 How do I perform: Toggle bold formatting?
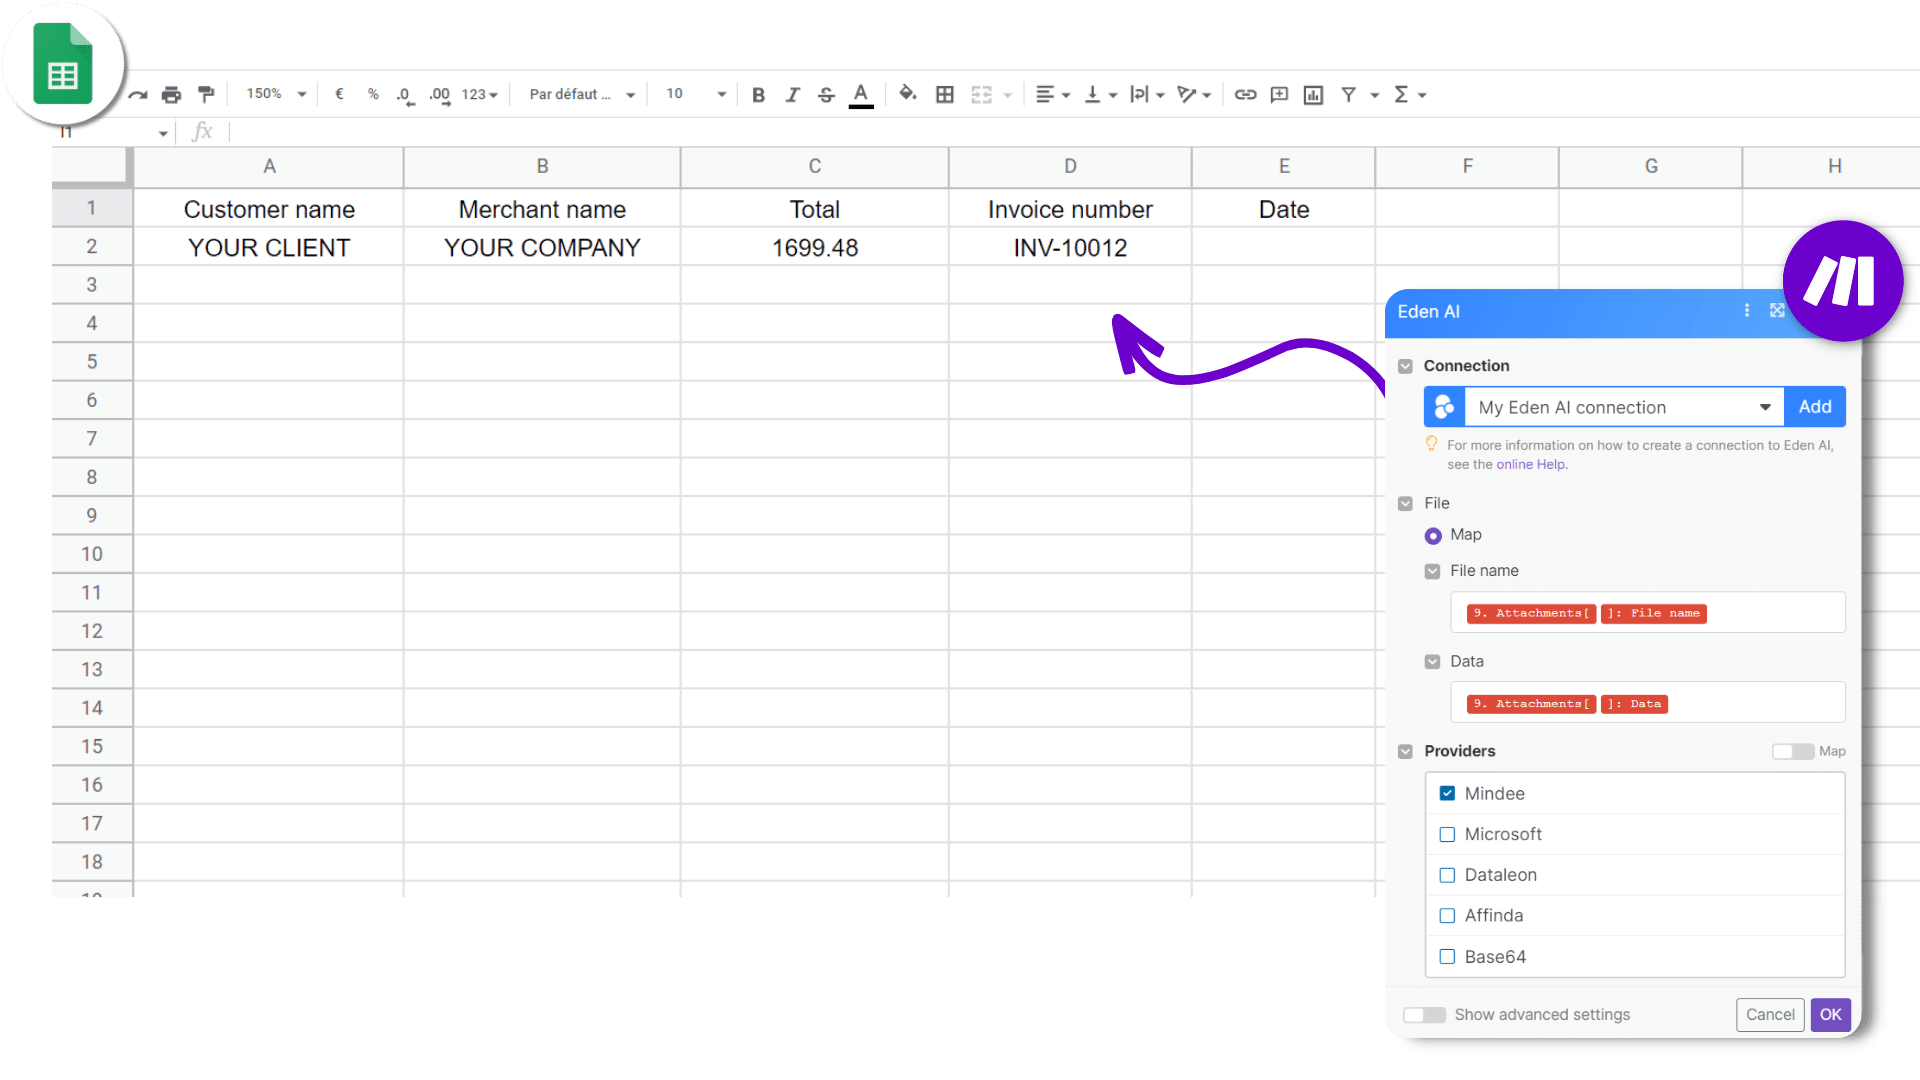758,95
